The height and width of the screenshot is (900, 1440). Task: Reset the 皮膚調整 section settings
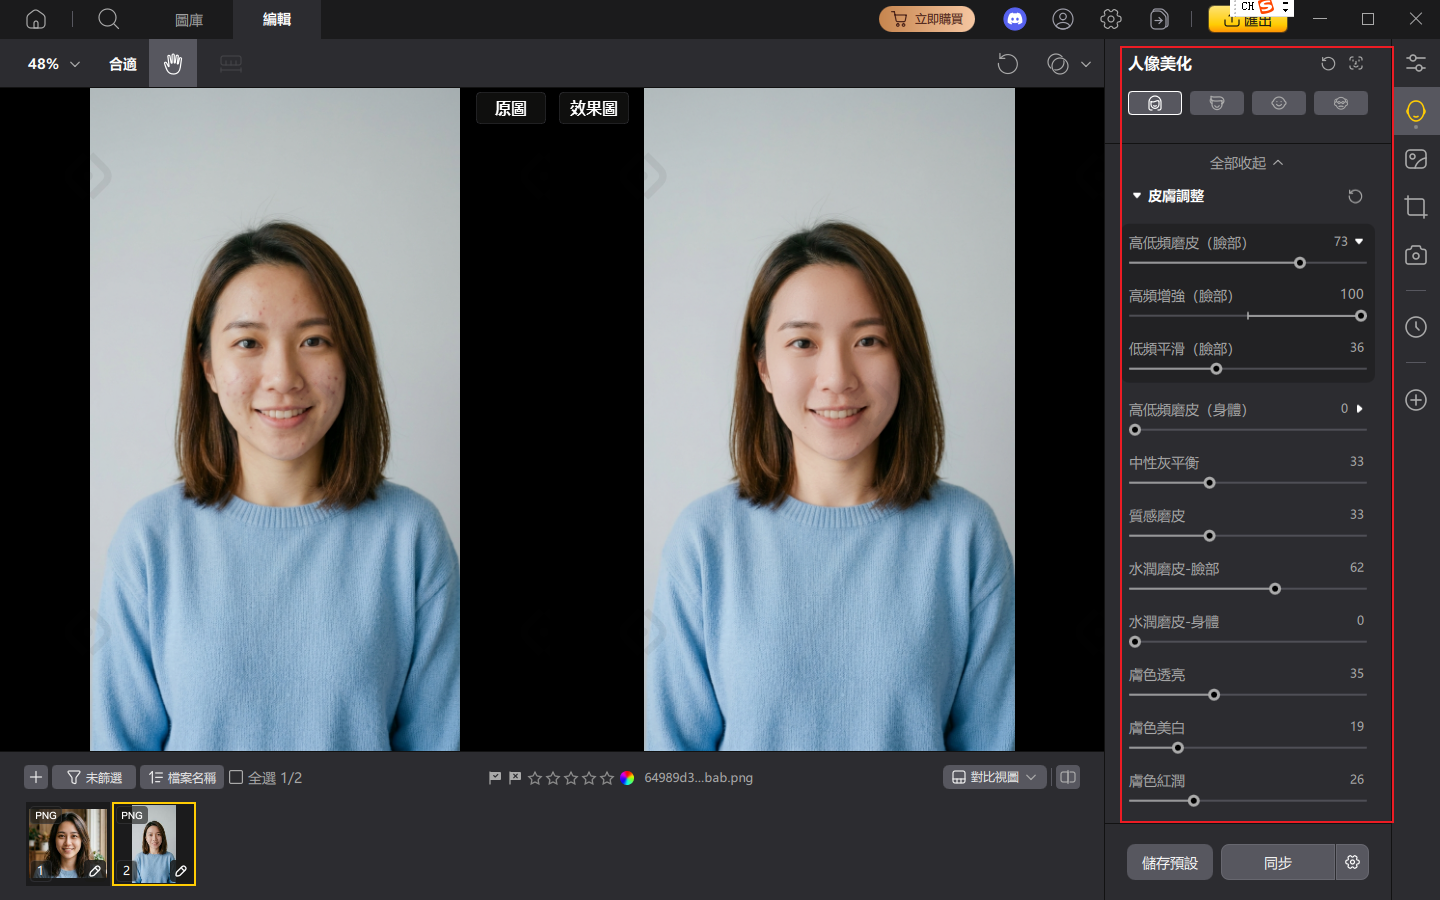(1355, 196)
